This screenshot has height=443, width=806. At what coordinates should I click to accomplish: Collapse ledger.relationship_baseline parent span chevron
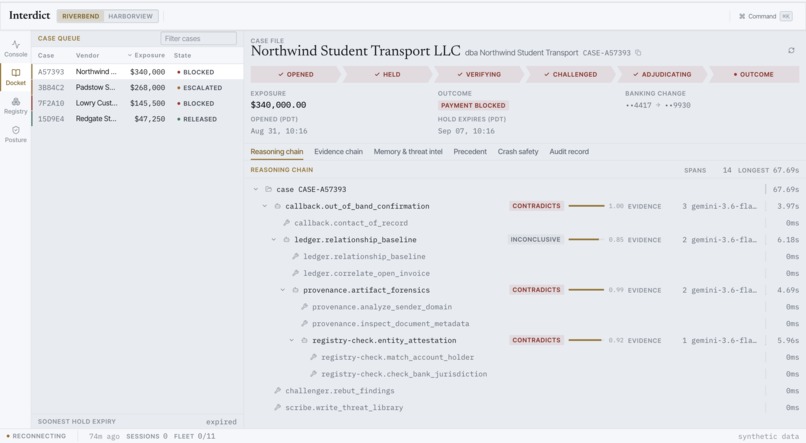click(x=274, y=239)
